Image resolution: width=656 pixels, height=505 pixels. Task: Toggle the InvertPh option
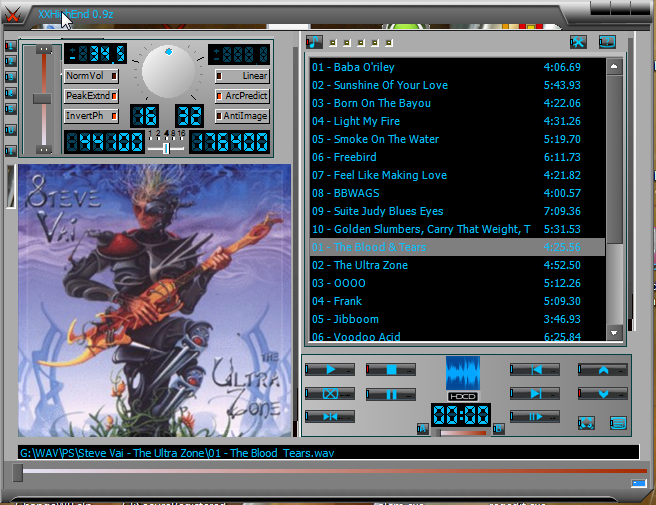(x=91, y=116)
